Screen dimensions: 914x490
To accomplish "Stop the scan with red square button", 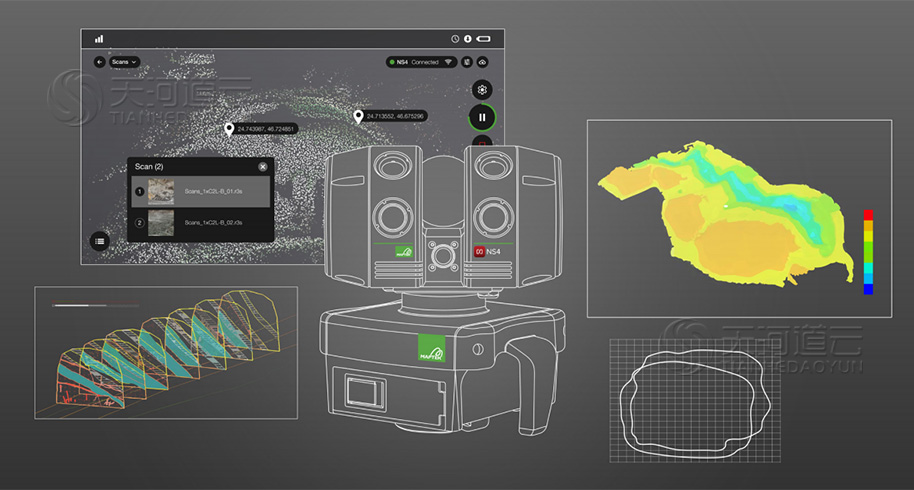I will point(482,142).
